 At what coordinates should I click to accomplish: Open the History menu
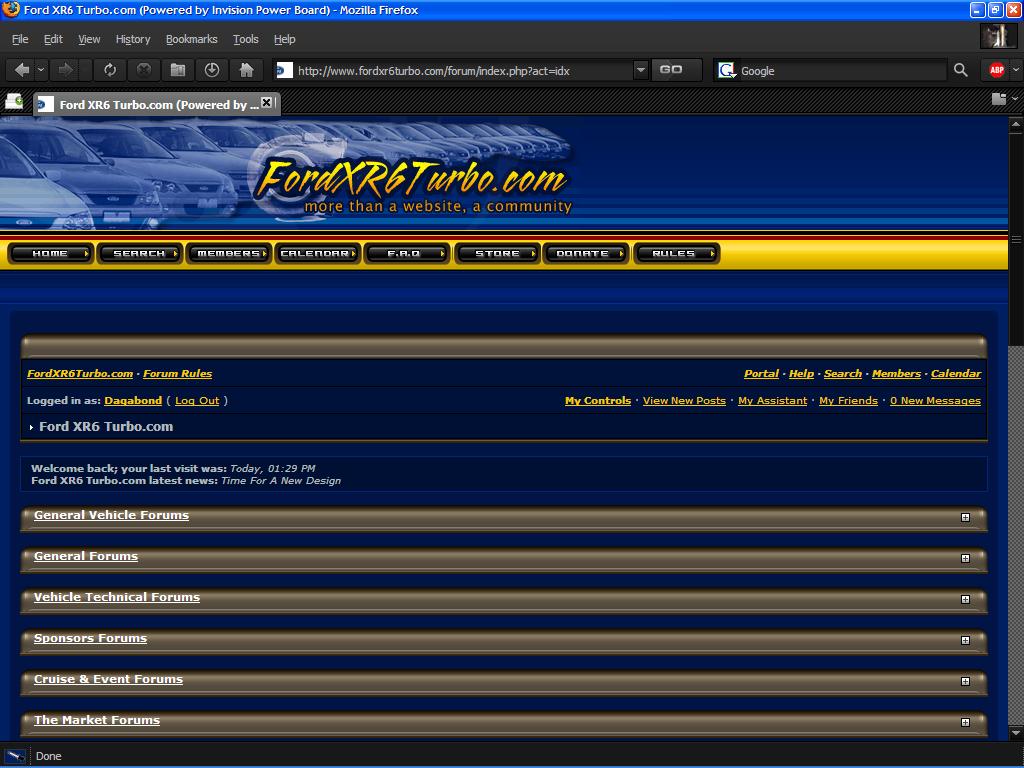point(133,39)
